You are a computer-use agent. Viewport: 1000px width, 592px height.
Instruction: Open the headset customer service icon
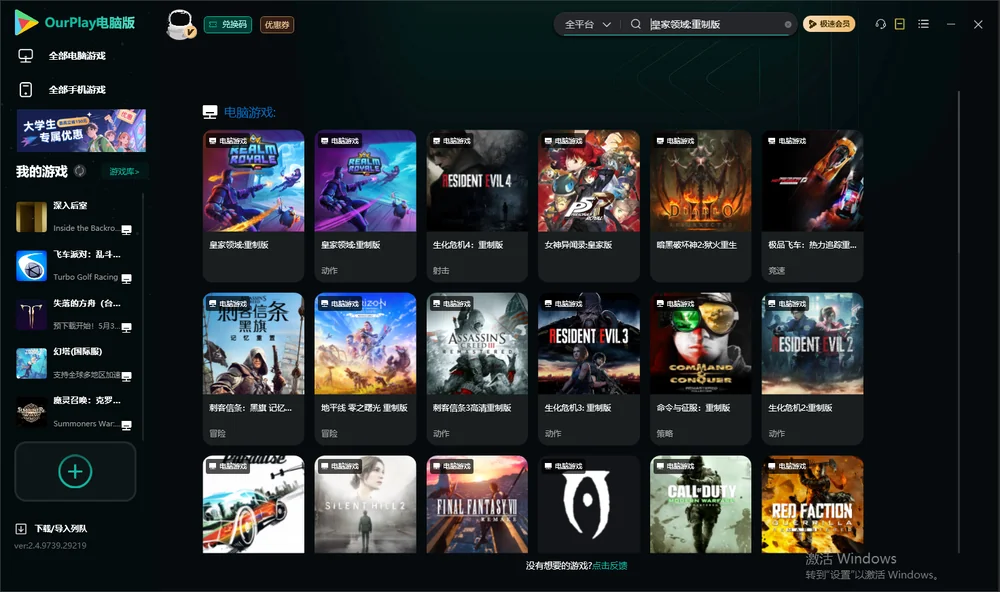(x=881, y=24)
